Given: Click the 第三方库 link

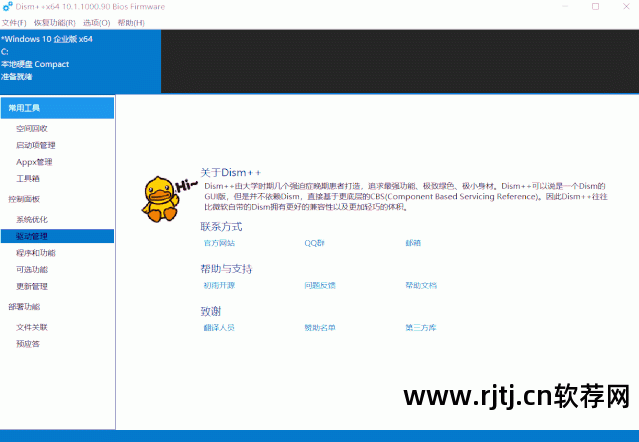Looking at the screenshot, I should 421,328.
